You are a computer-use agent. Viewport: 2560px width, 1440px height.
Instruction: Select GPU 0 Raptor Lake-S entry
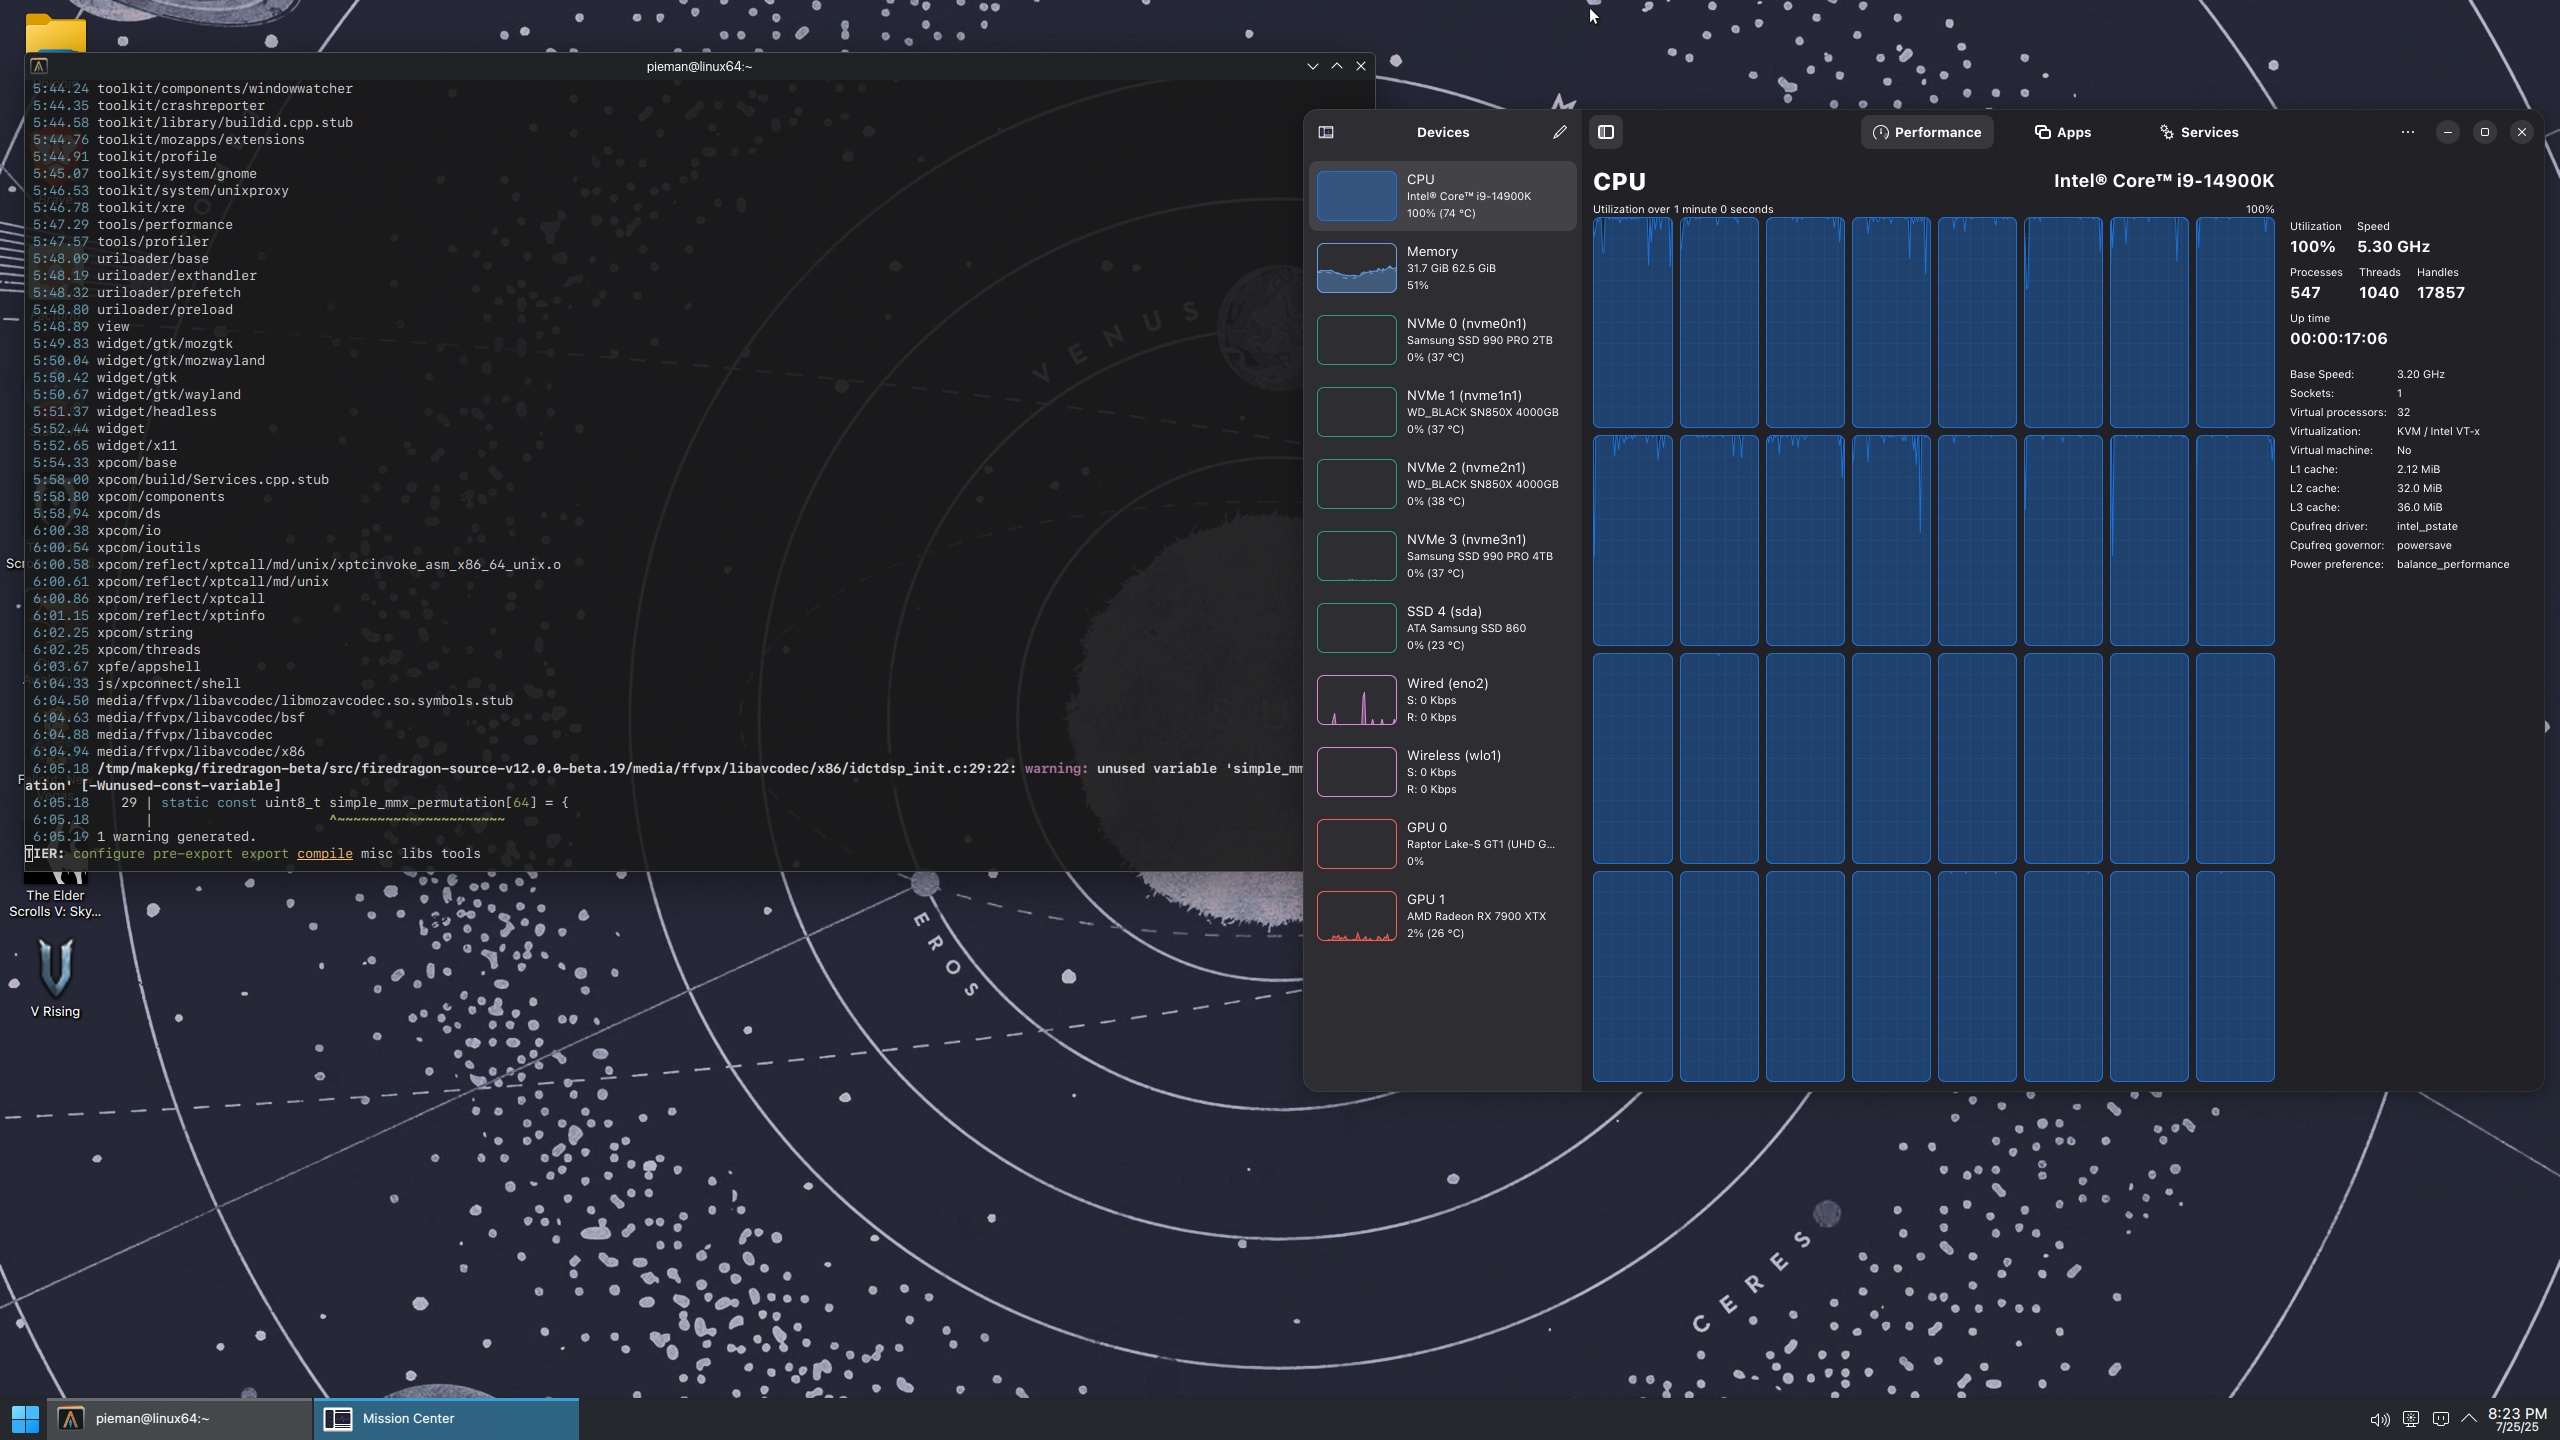(1442, 844)
